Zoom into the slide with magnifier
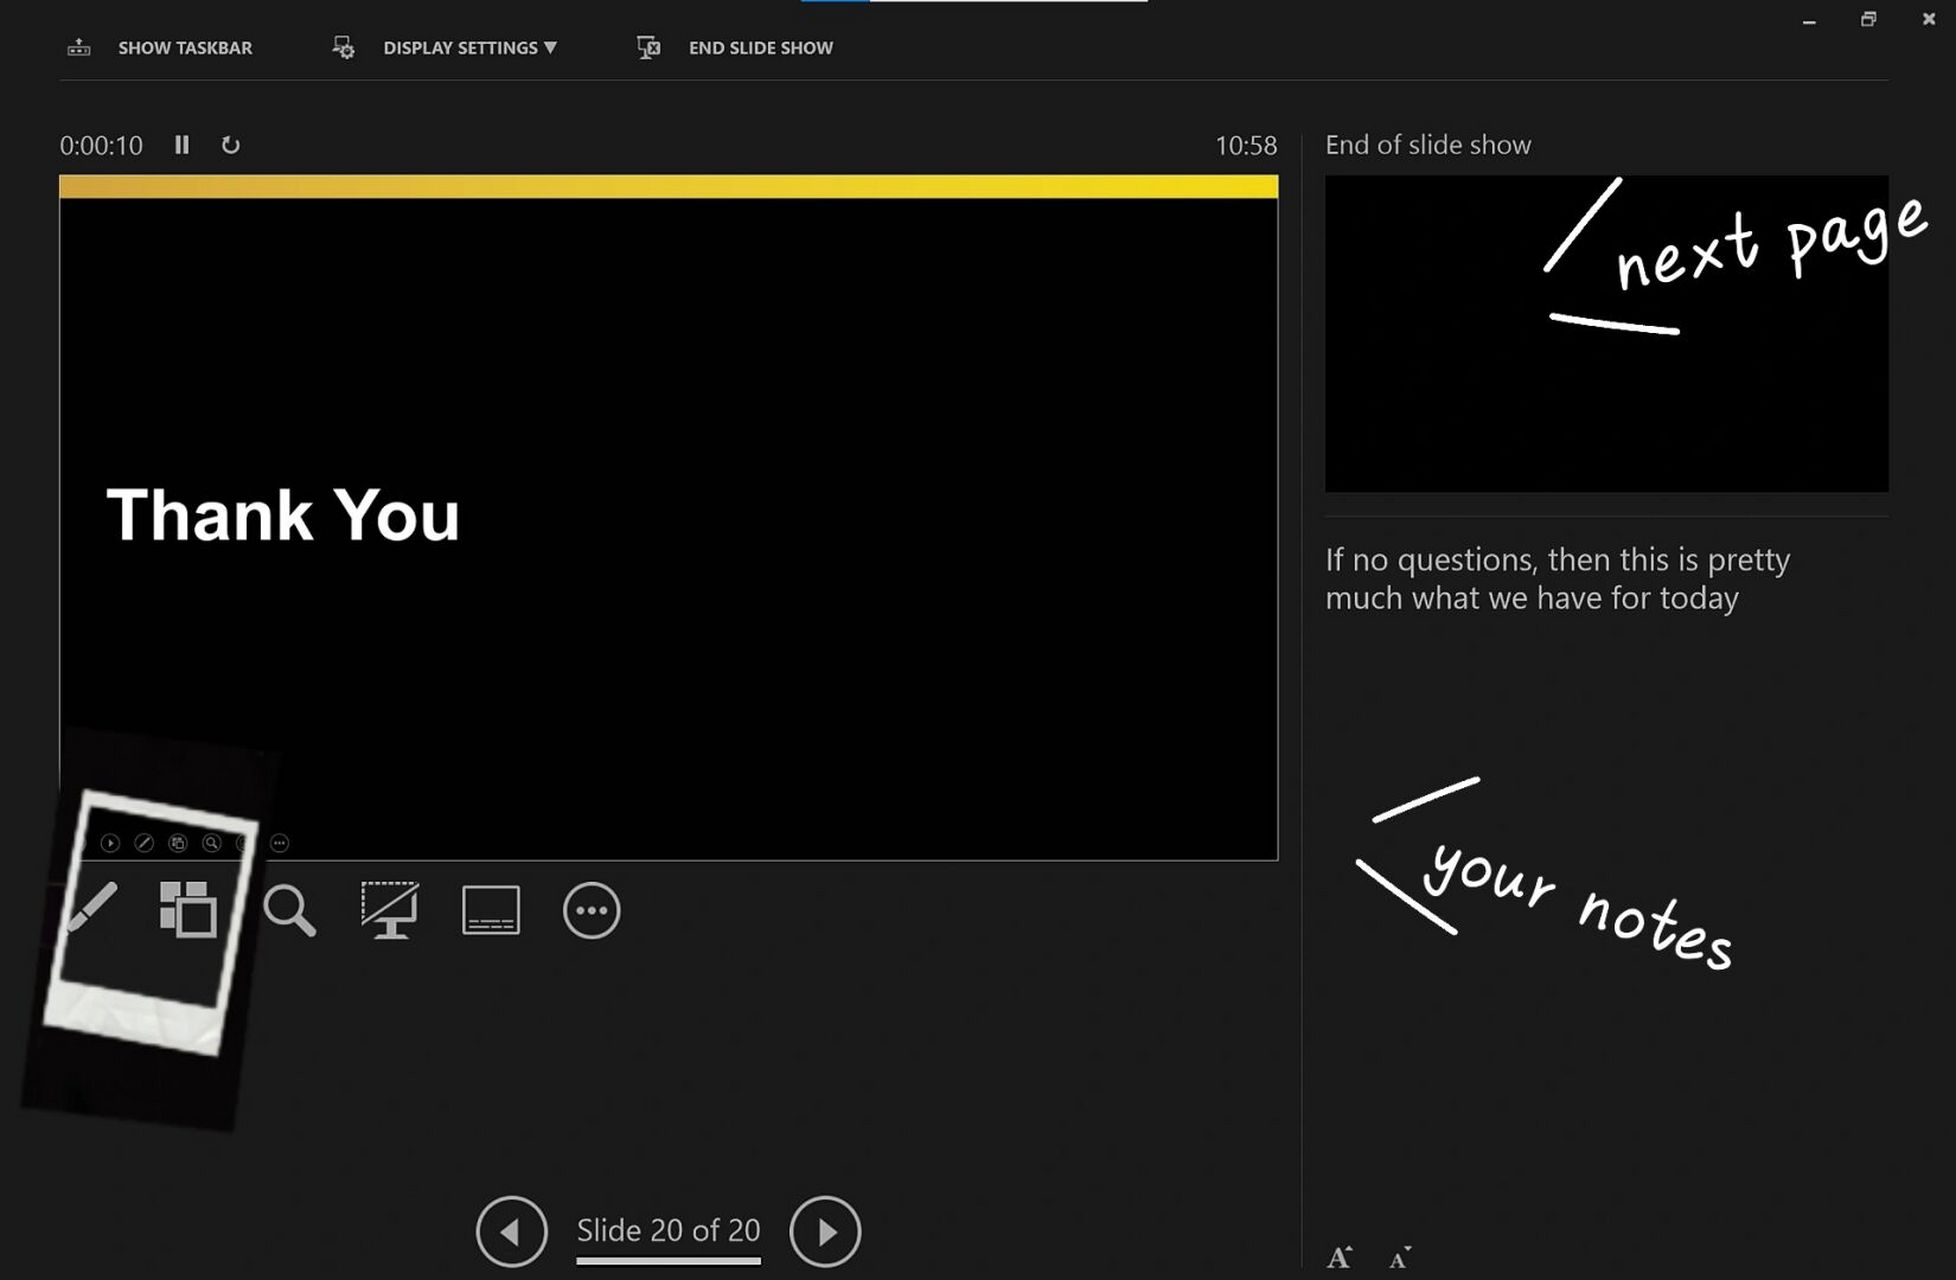 click(x=290, y=910)
